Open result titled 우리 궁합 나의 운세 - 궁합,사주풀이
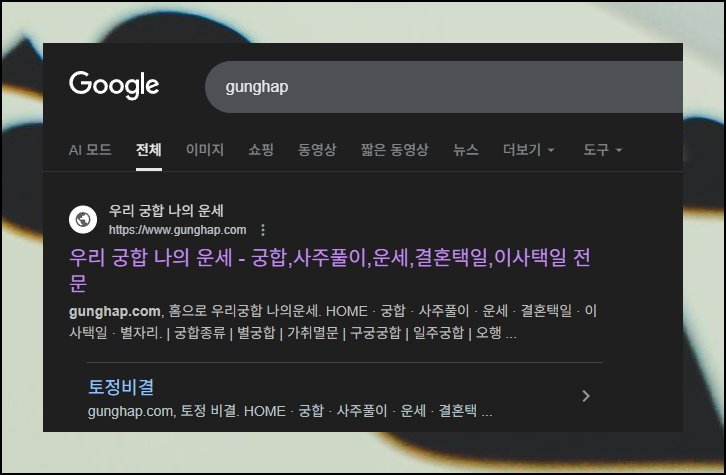Screen dimensions: 726x475 (330, 269)
